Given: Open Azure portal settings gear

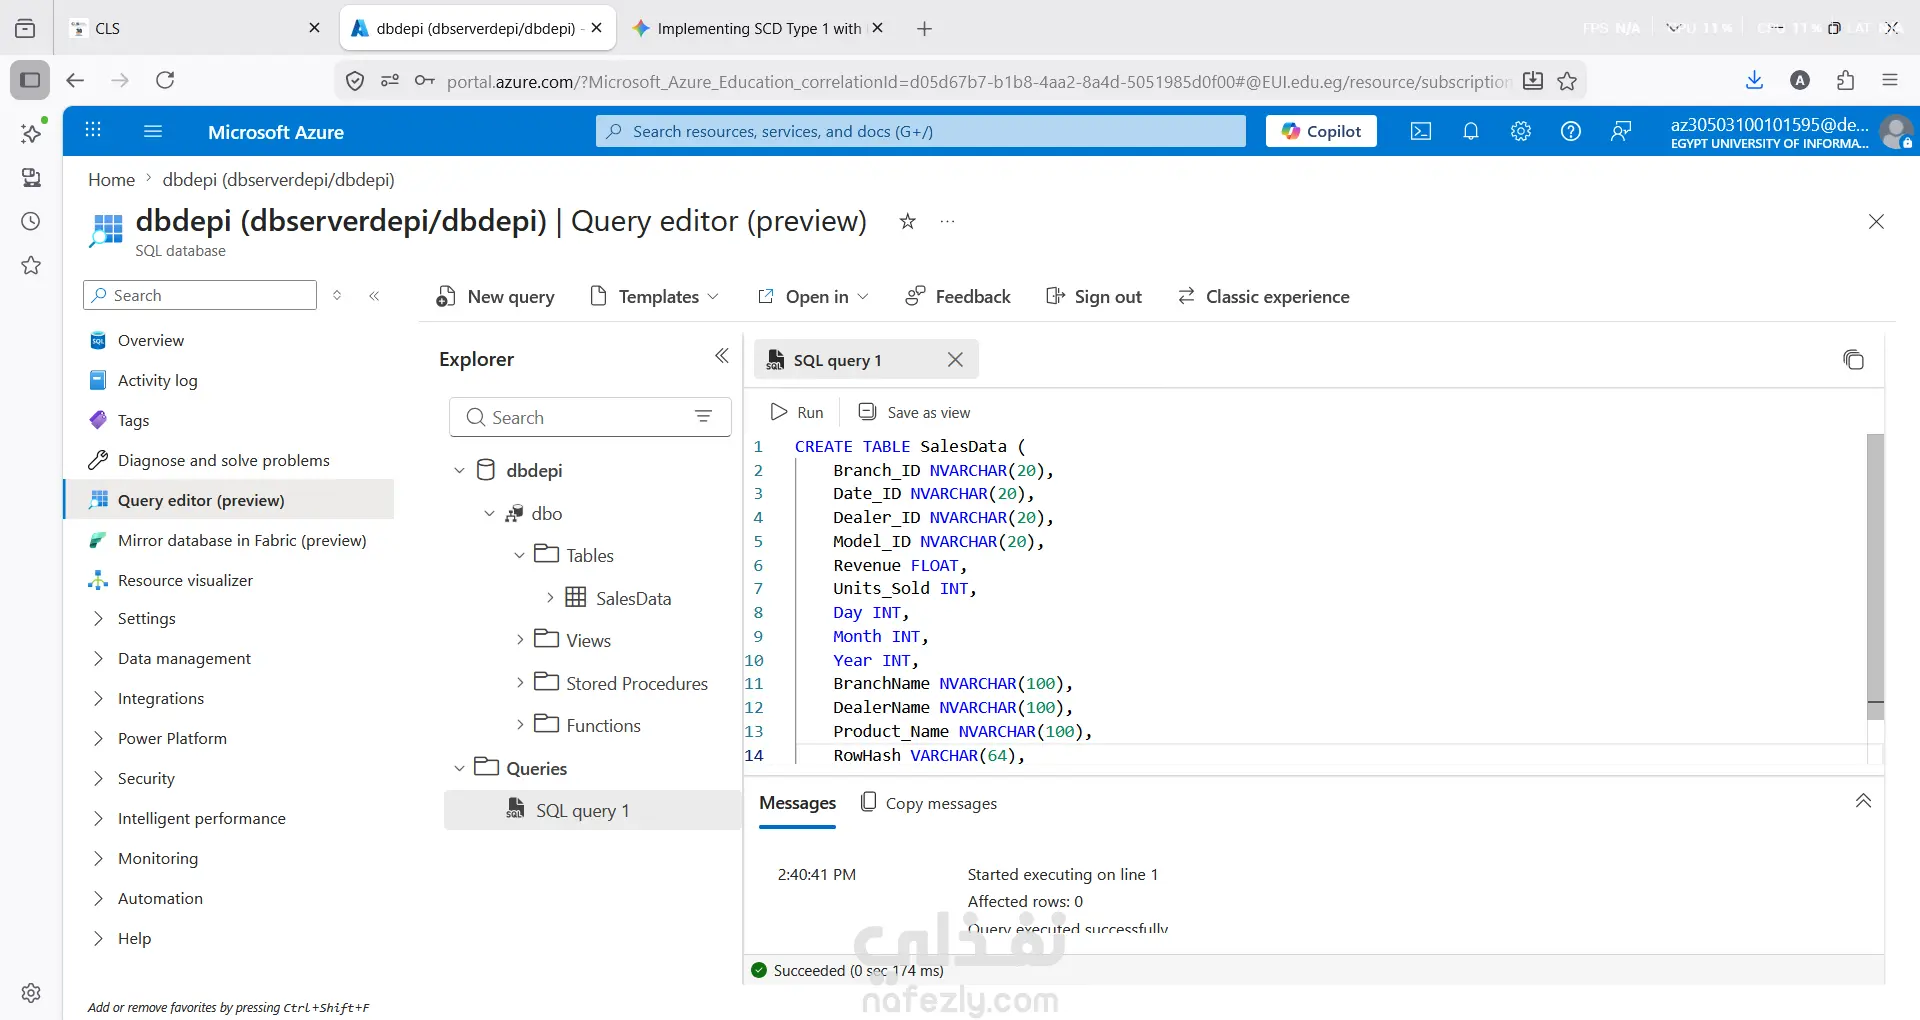Looking at the screenshot, I should click(1521, 131).
